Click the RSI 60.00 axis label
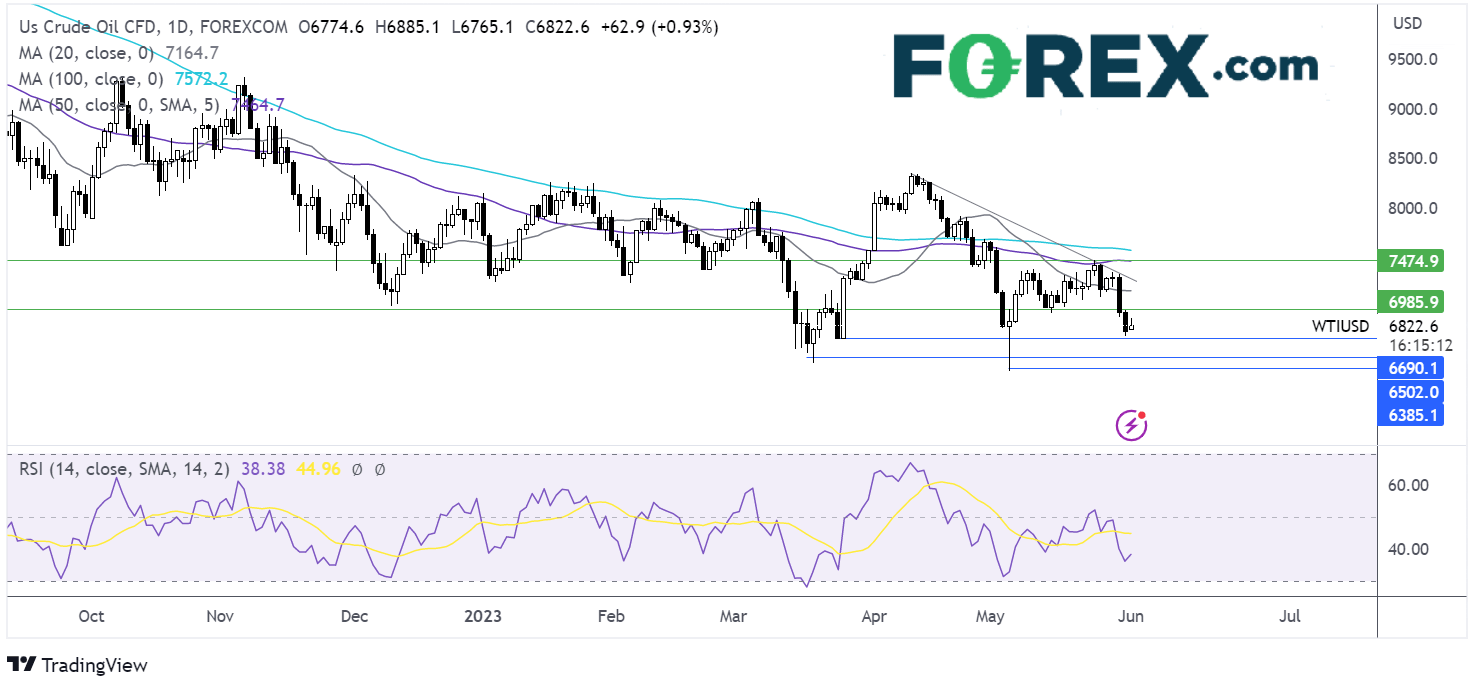 click(x=1408, y=485)
